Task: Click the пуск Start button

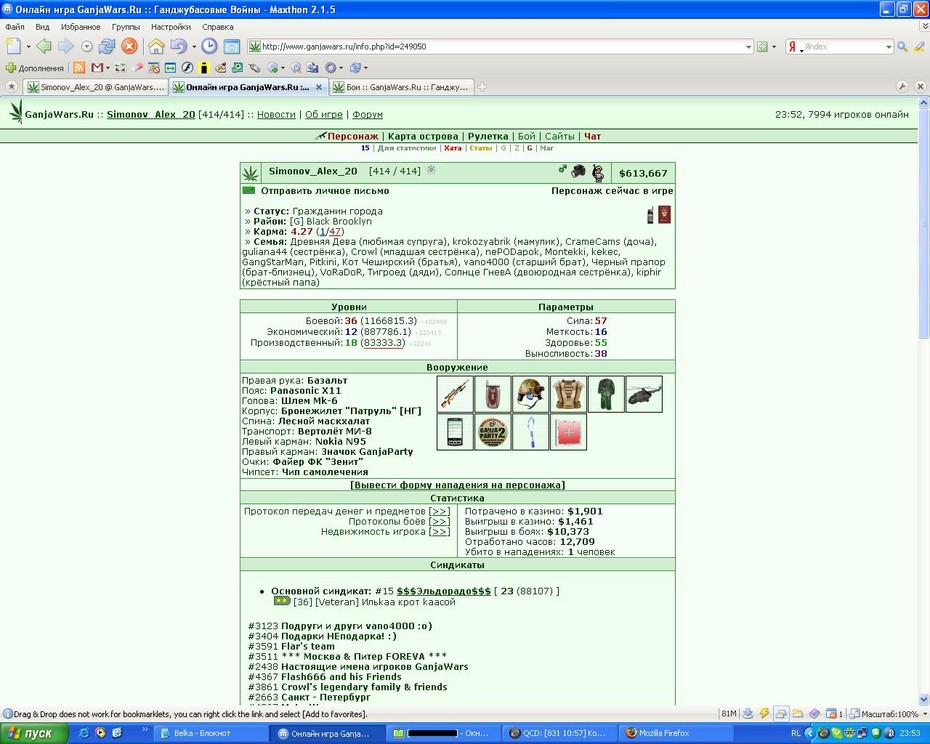Action: point(33,733)
